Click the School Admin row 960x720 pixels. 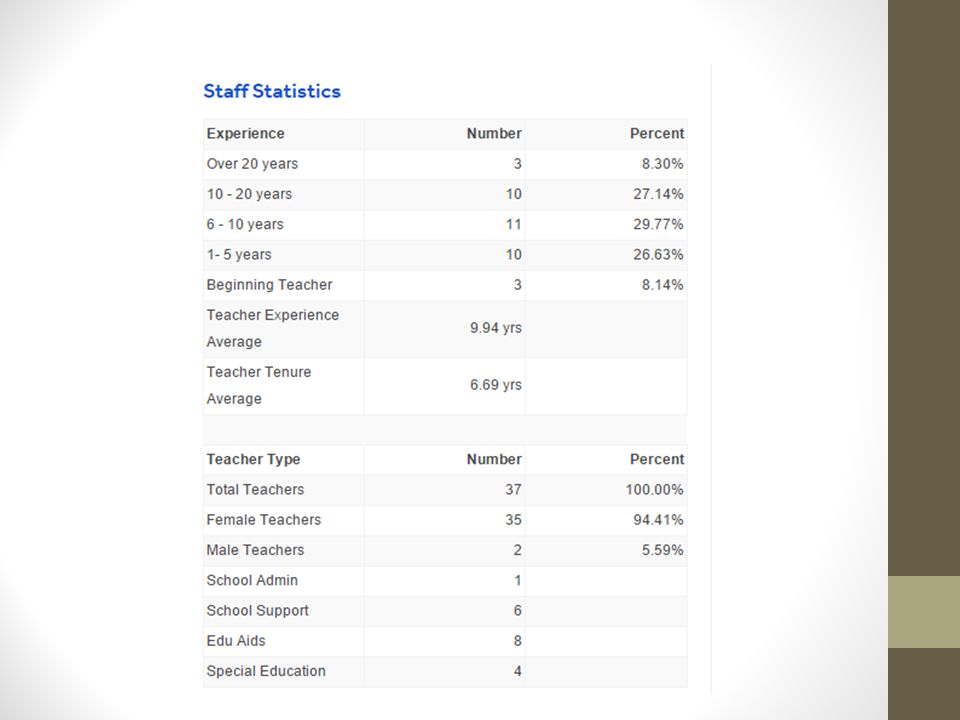point(445,580)
